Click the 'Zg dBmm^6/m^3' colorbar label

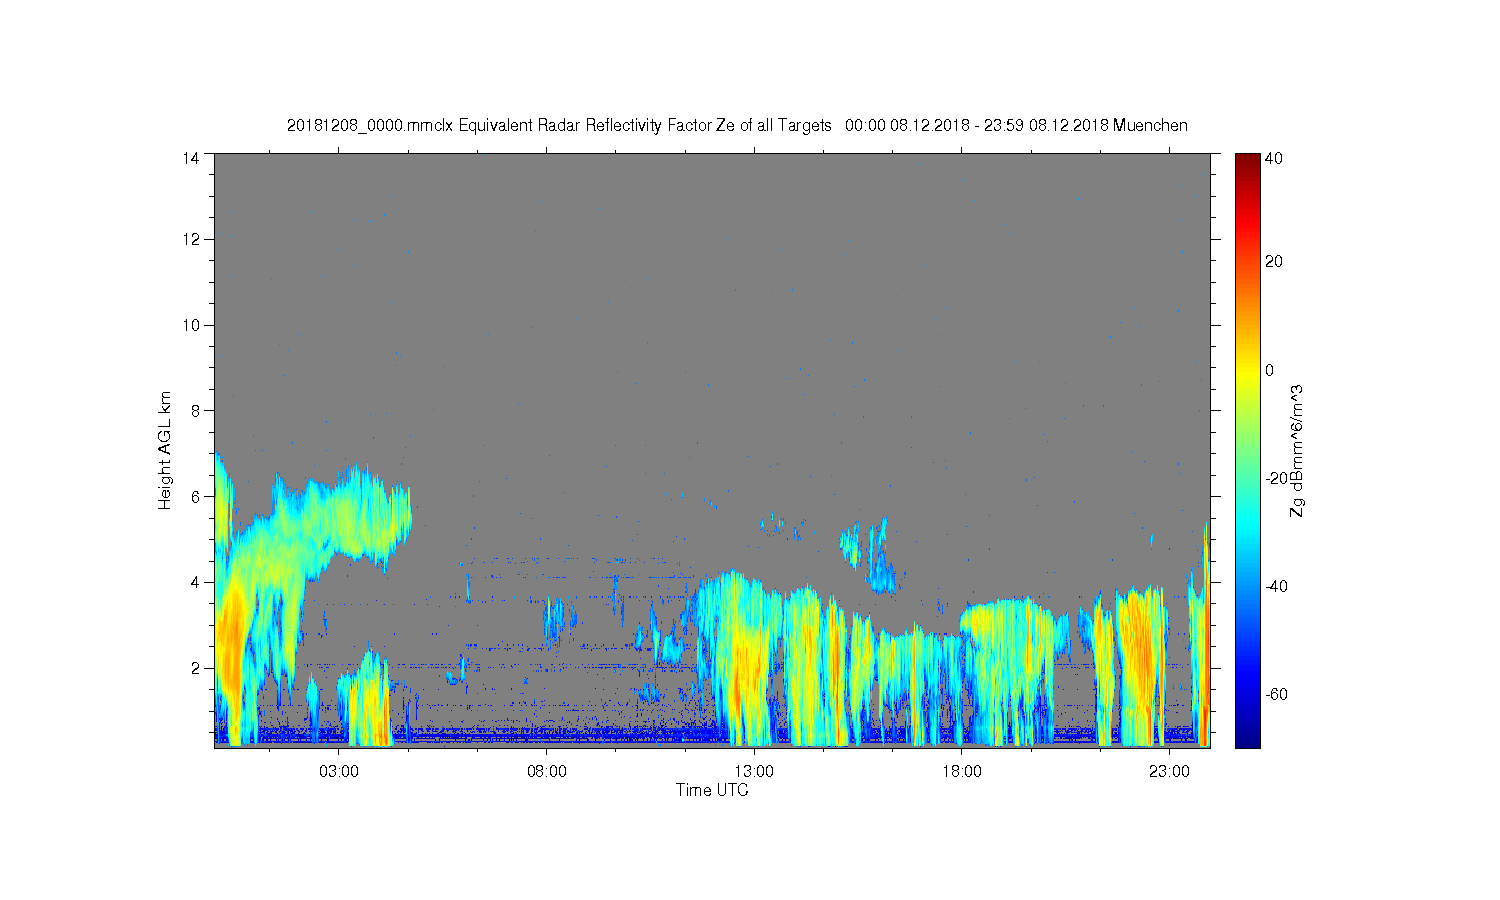(x=1297, y=450)
